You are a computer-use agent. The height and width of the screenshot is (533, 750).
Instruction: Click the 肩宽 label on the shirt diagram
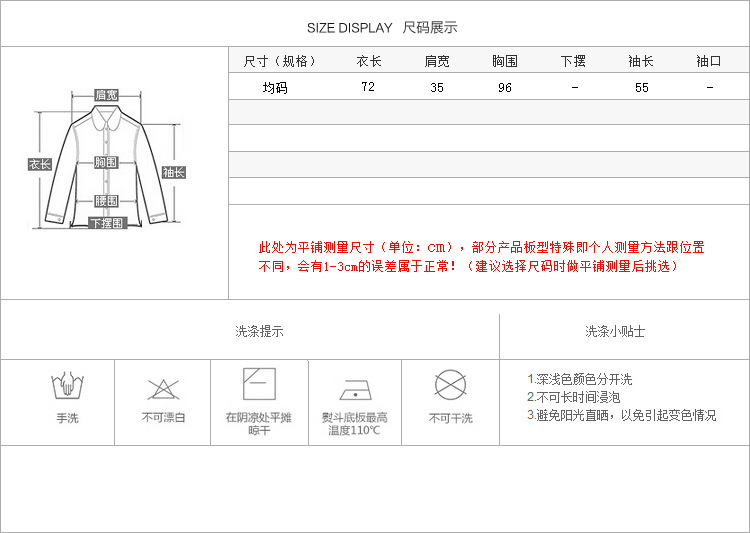[x=106, y=95]
